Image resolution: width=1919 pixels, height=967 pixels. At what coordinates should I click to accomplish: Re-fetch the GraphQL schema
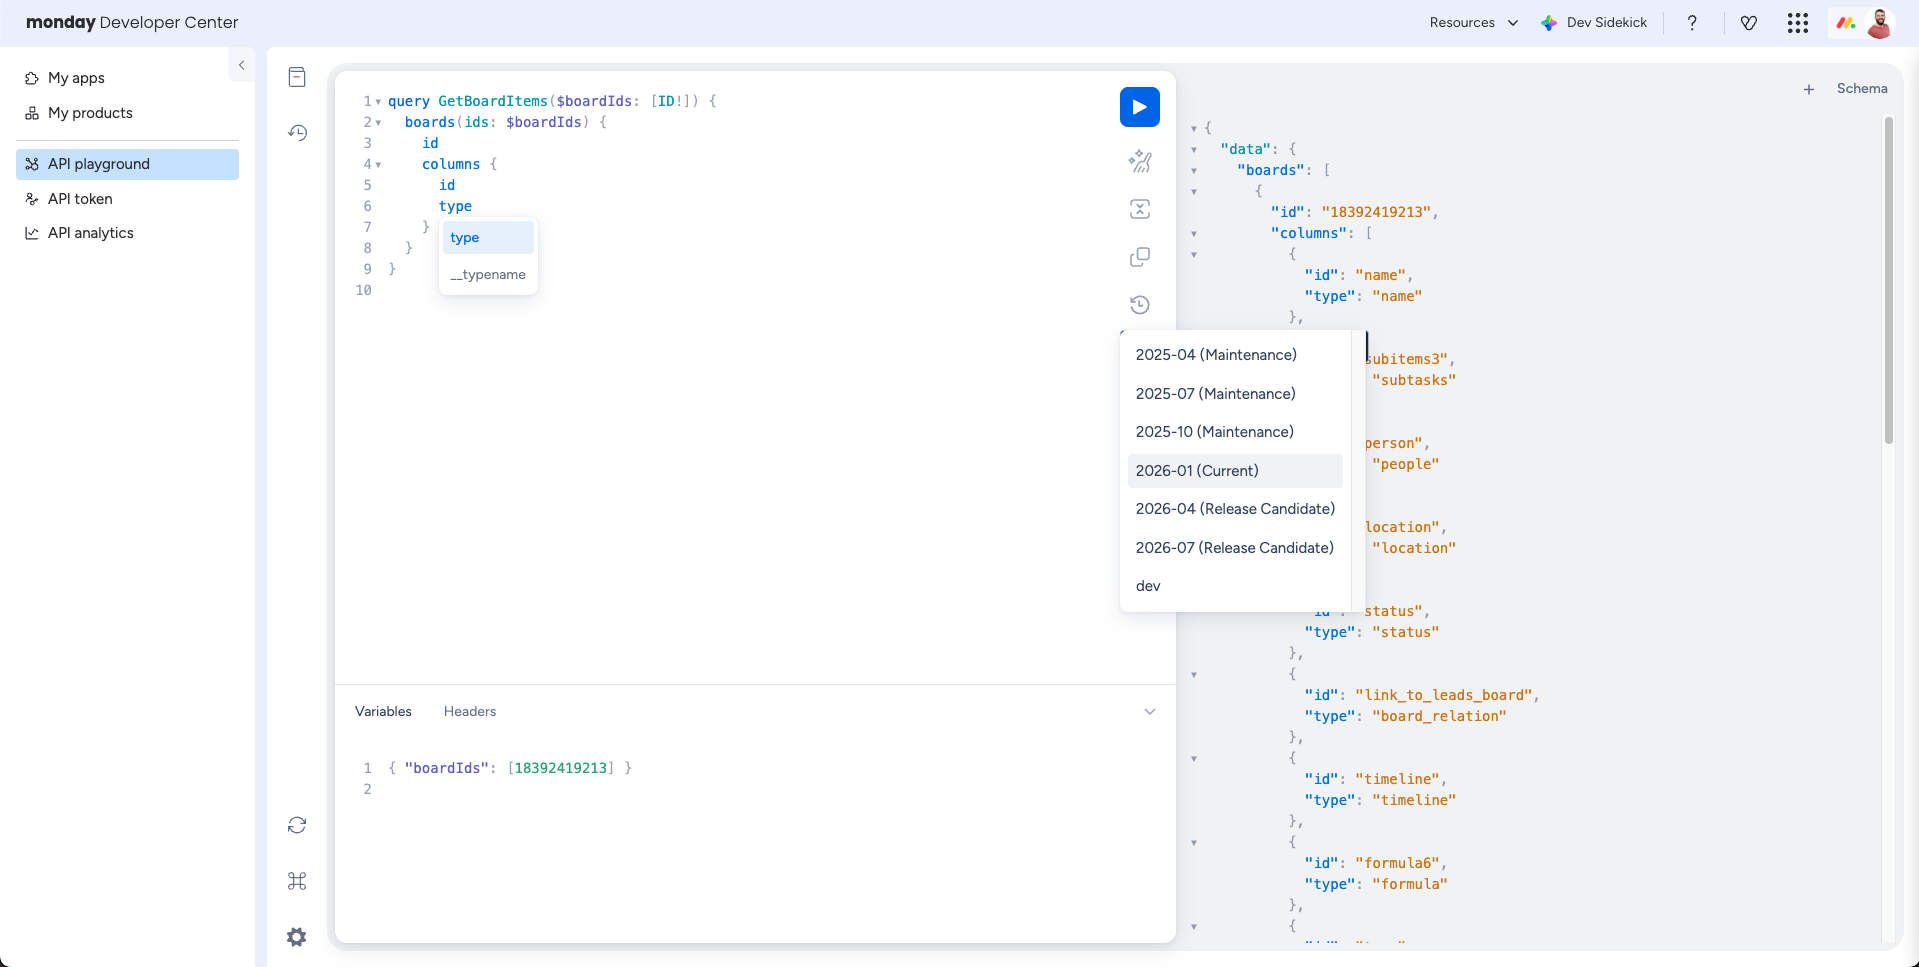click(296, 825)
